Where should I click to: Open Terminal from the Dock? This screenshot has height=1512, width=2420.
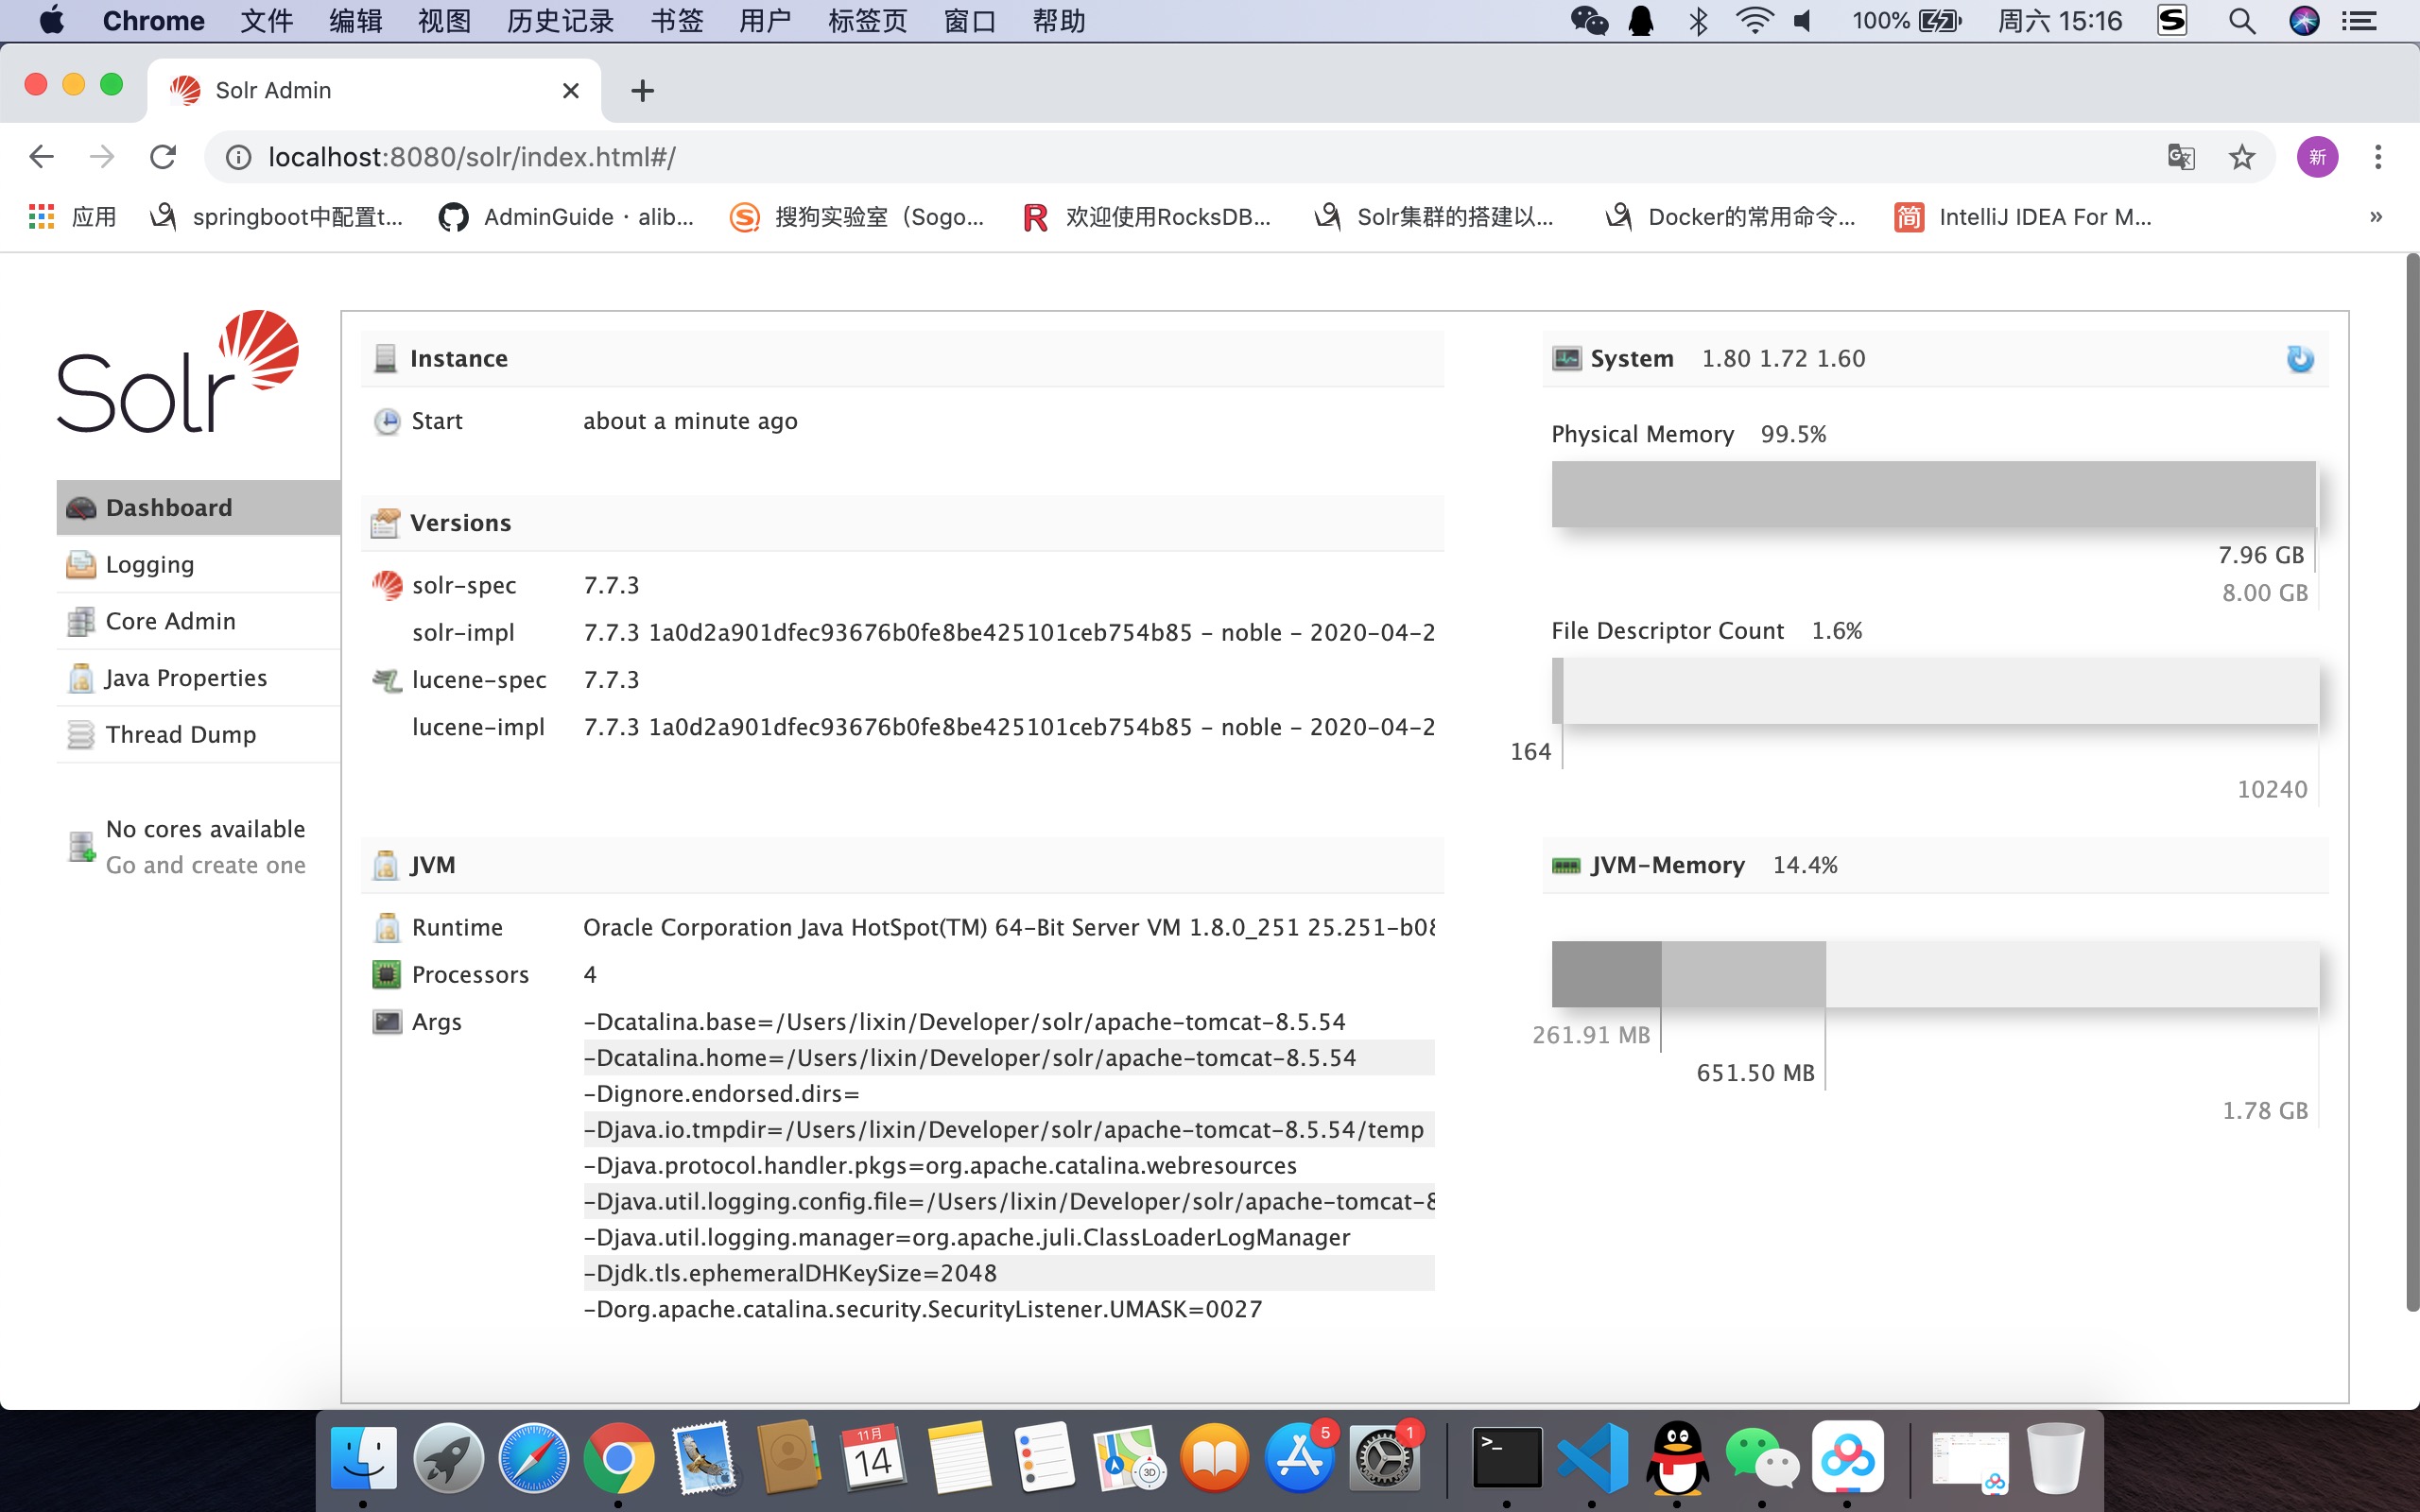[1506, 1458]
